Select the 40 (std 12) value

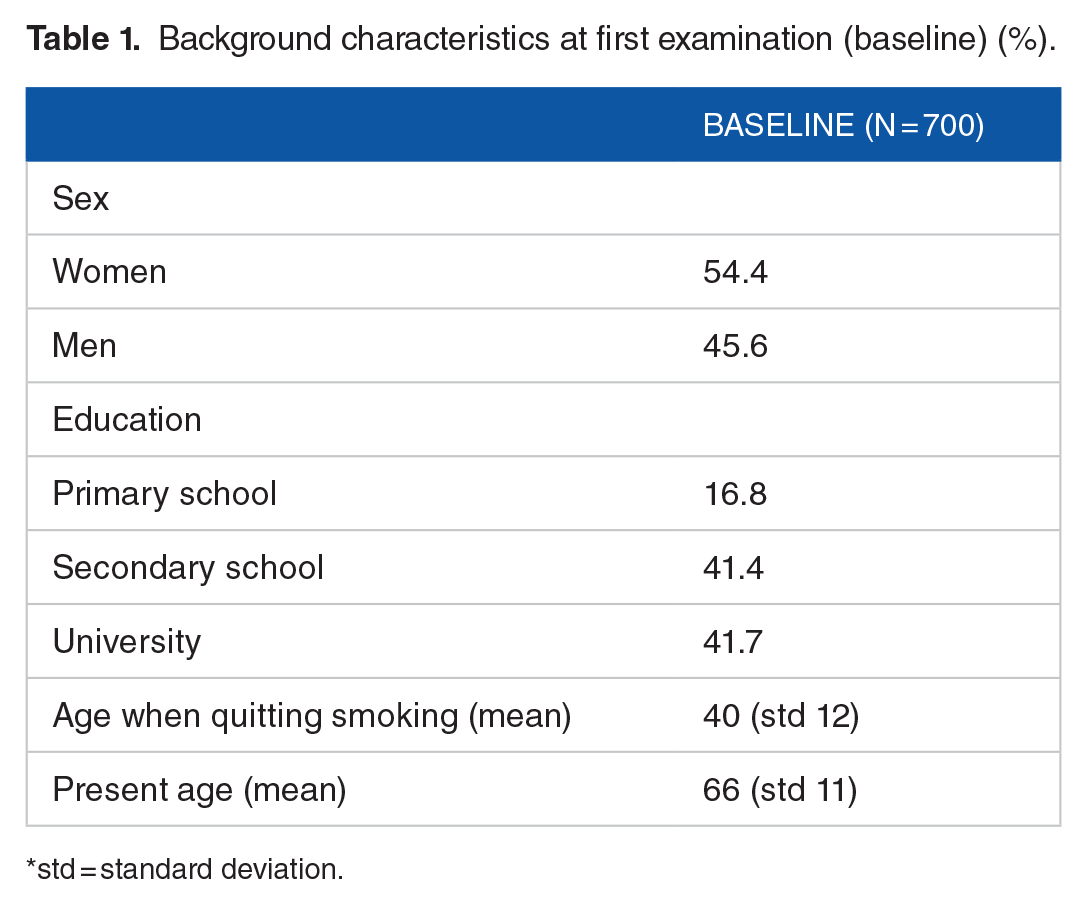tap(781, 716)
